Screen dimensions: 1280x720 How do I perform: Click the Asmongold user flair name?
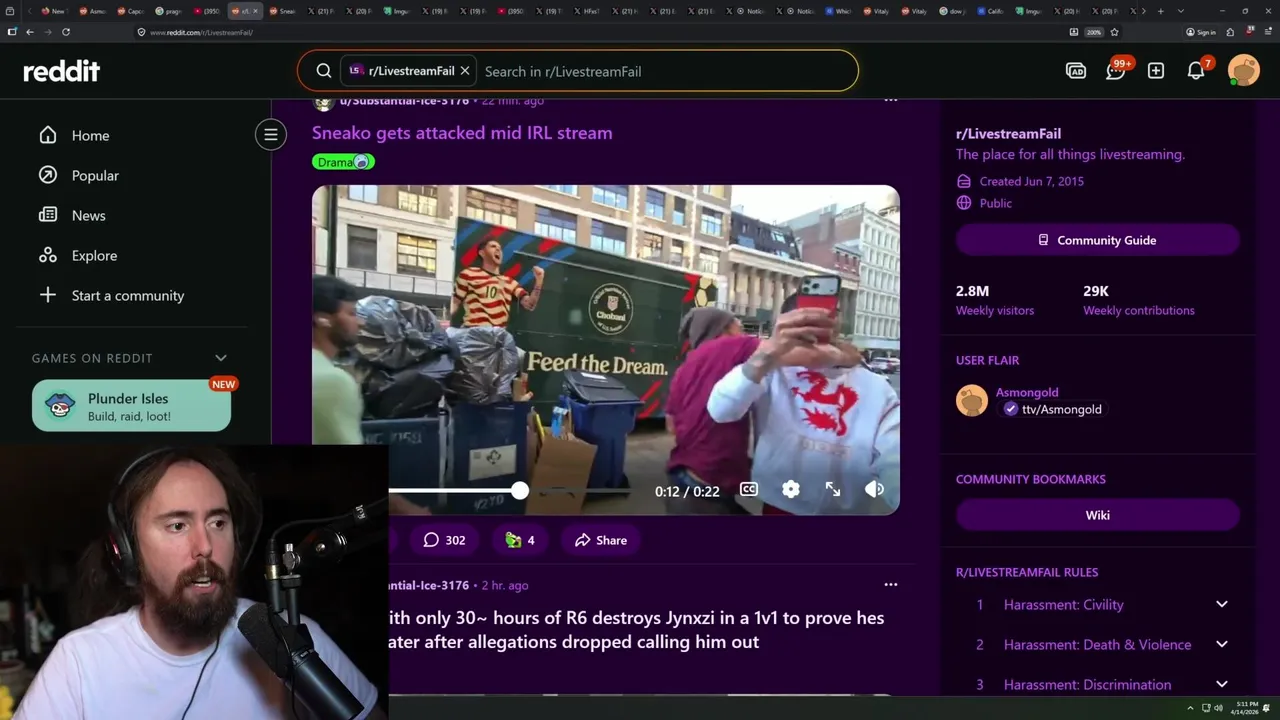pyautogui.click(x=1027, y=392)
